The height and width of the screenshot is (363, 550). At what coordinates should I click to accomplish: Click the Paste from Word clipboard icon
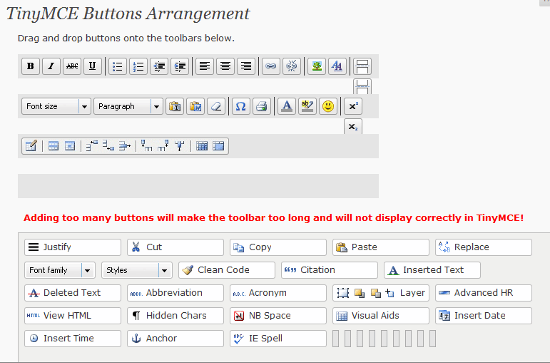point(195,106)
